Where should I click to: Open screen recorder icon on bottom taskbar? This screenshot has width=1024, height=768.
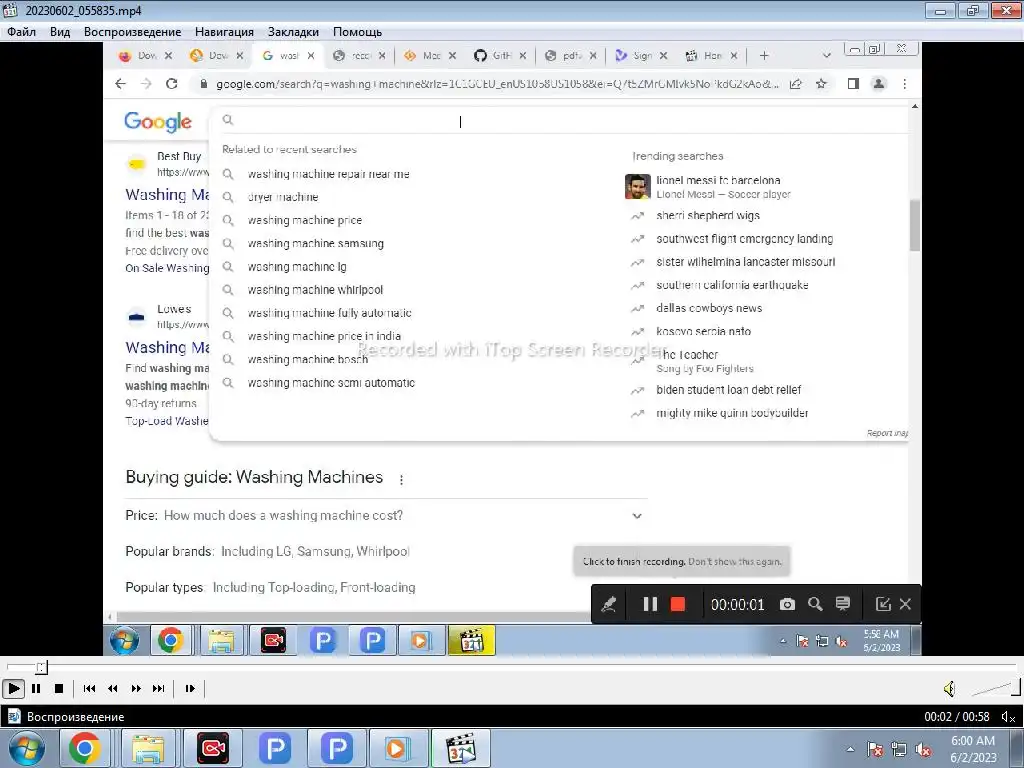click(x=213, y=748)
